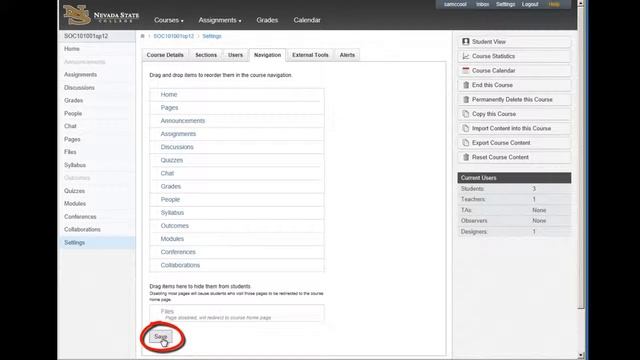Click the samccool username link

pos(455,4)
